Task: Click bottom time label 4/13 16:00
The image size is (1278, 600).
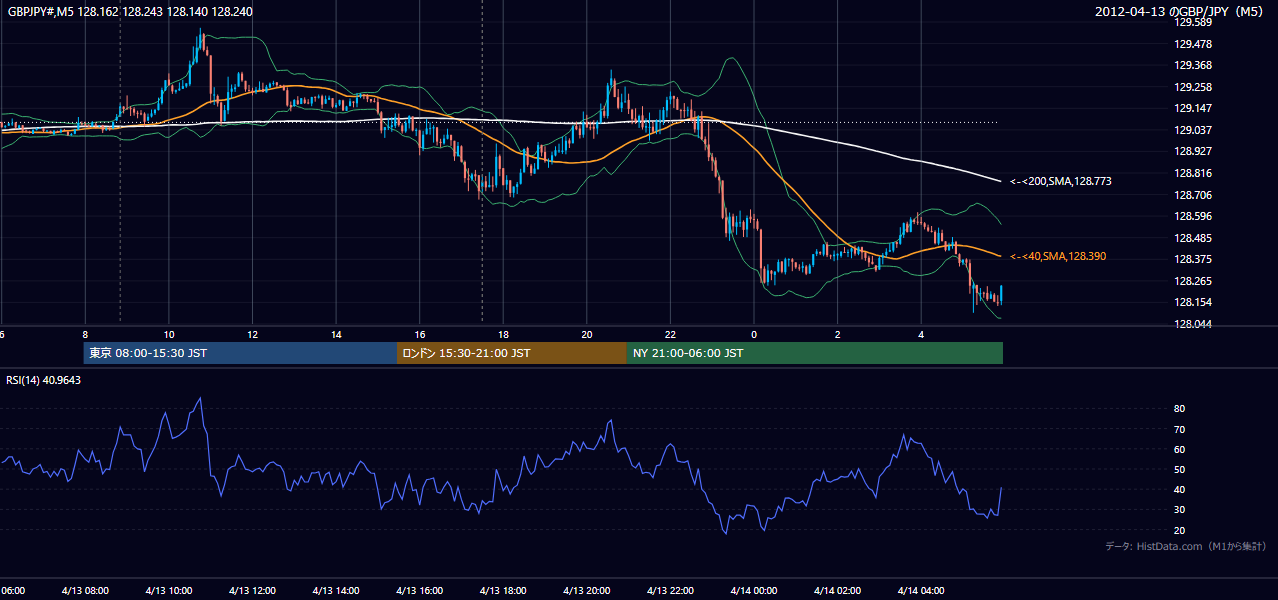Action: point(420,591)
